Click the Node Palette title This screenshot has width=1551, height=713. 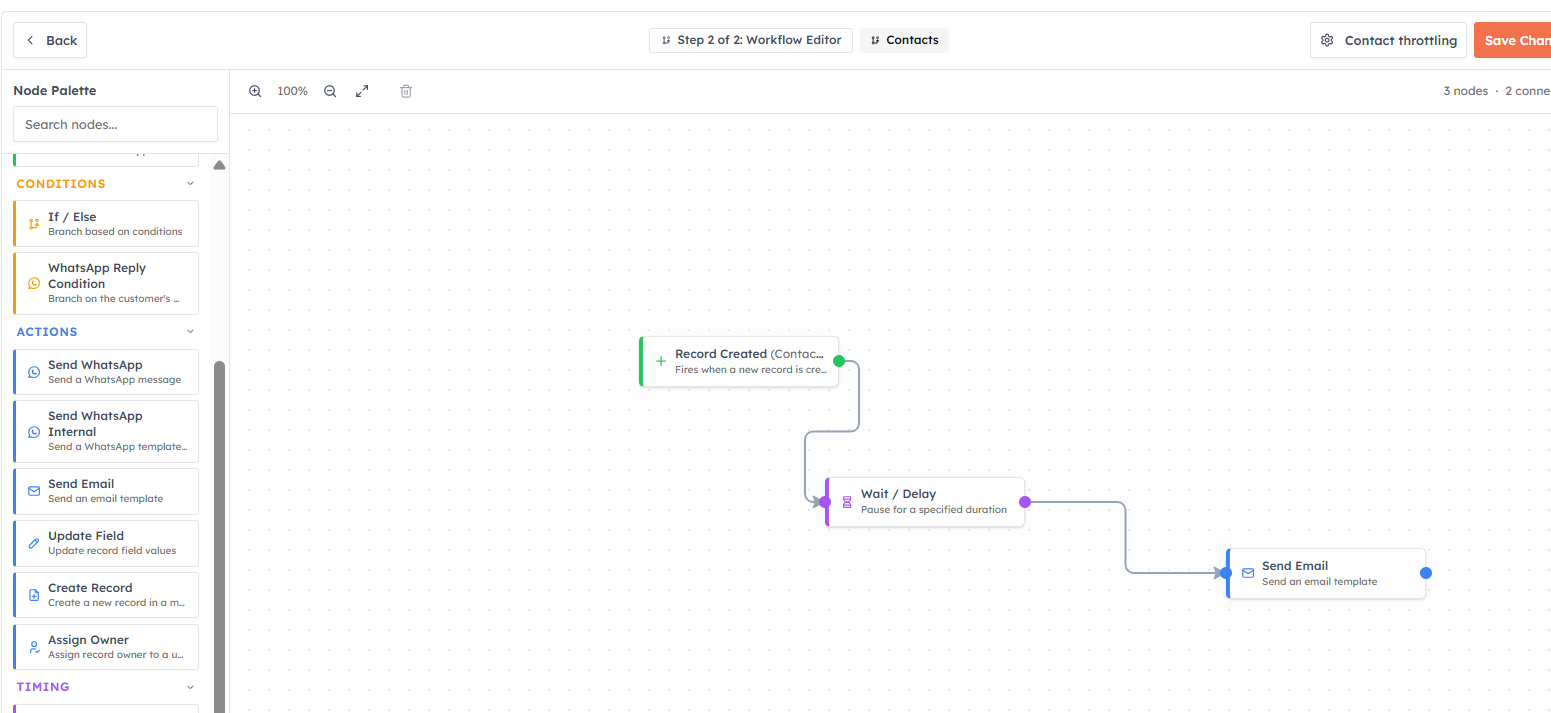[x=55, y=90]
